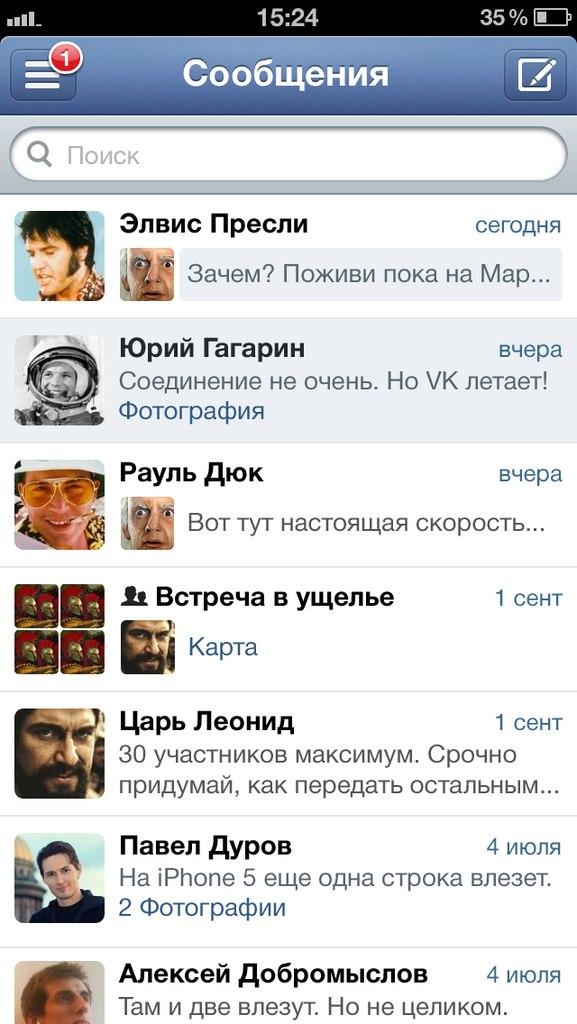
Task: Open the Алексей Добромыслов conversation
Action: coord(288,985)
